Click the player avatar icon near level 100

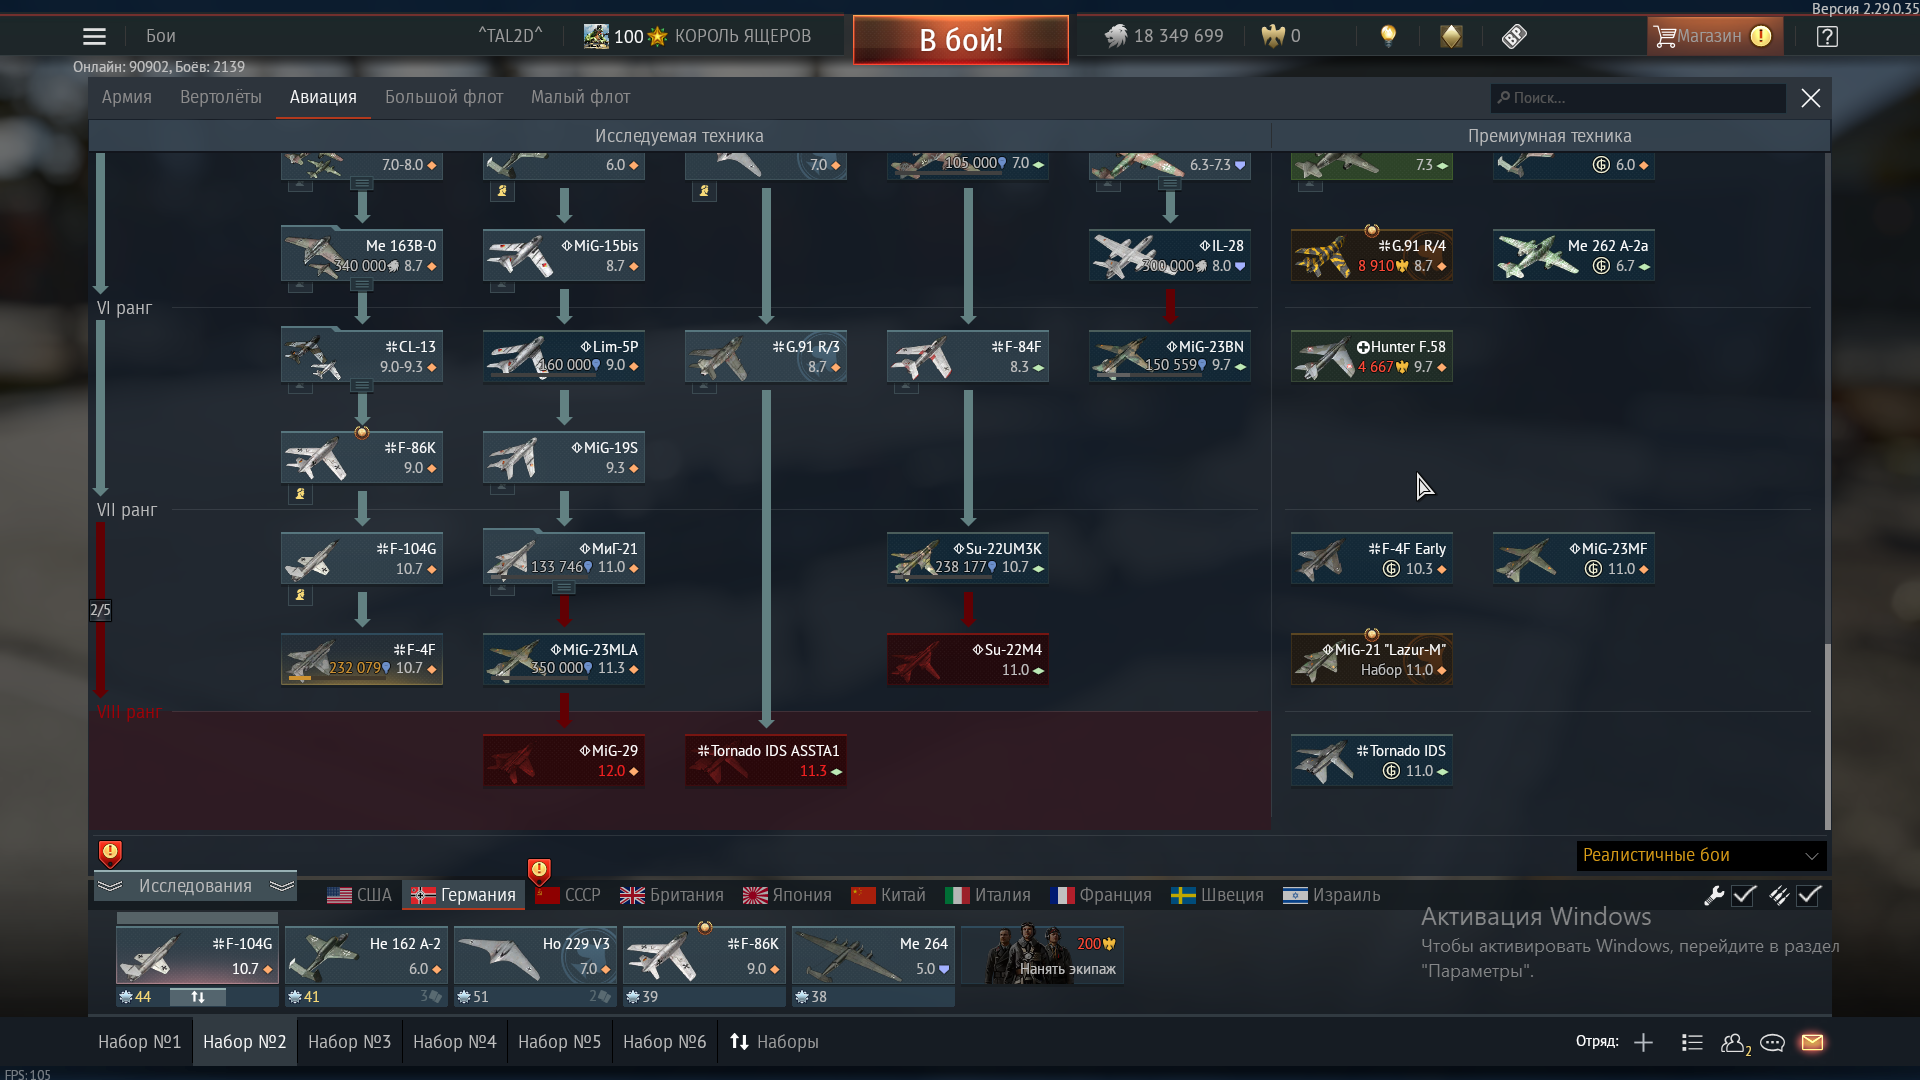(596, 36)
